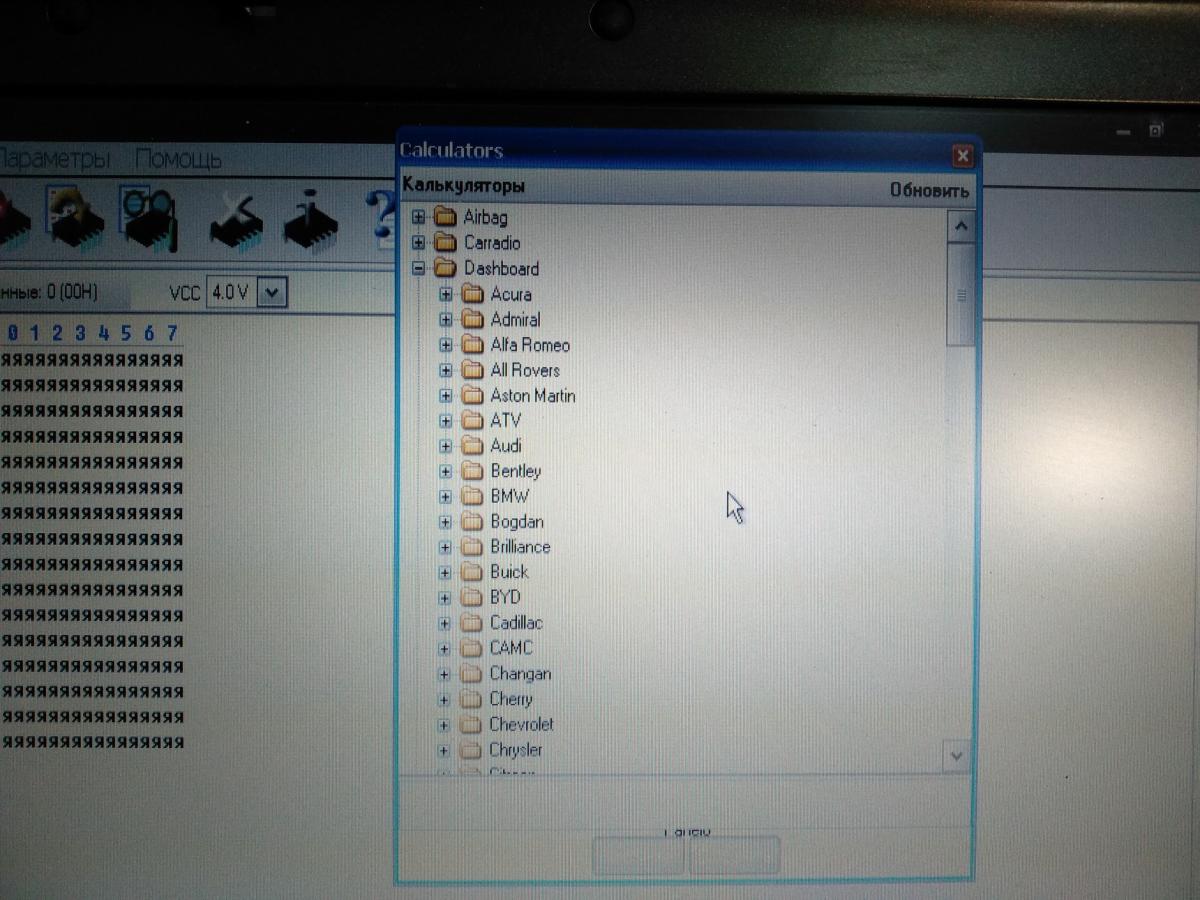Click the Carradio folder icon

[x=446, y=243]
